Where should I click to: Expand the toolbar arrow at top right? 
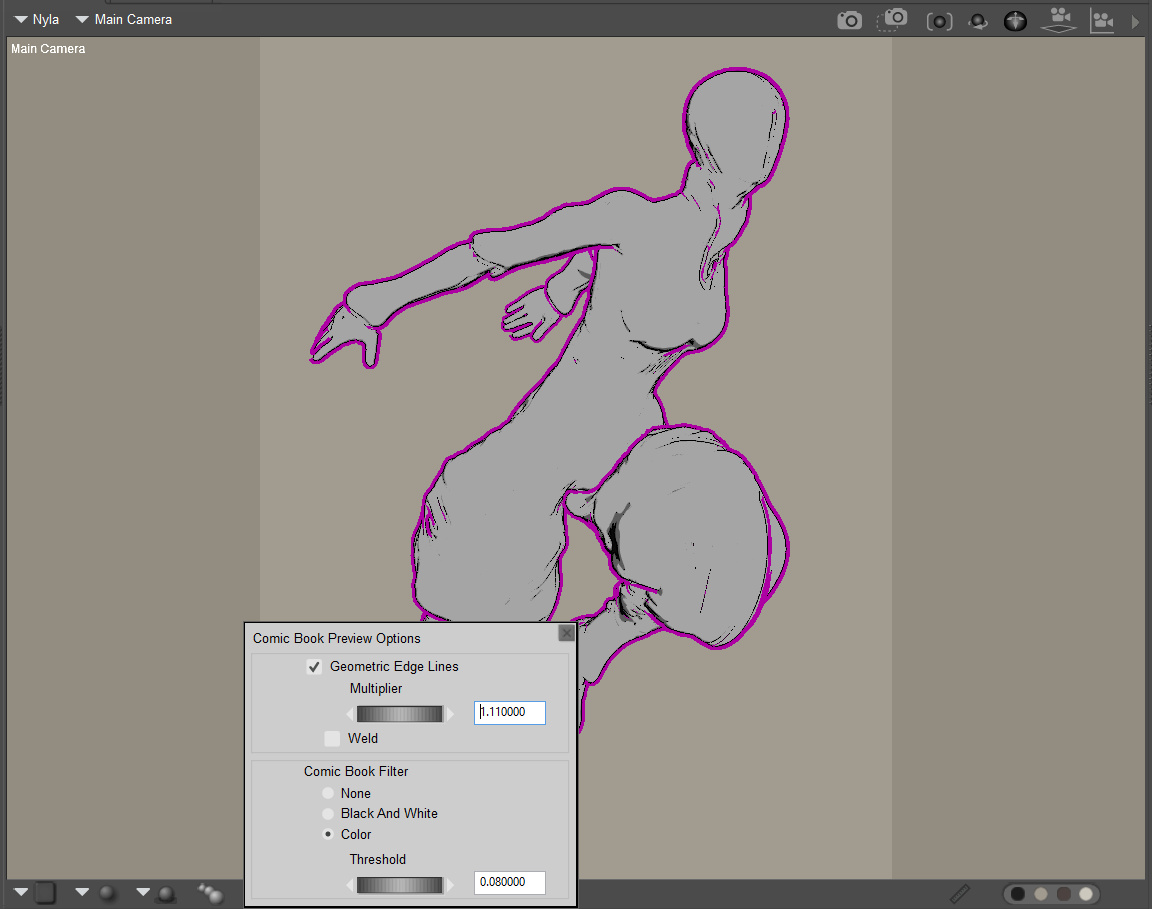pos(1135,21)
